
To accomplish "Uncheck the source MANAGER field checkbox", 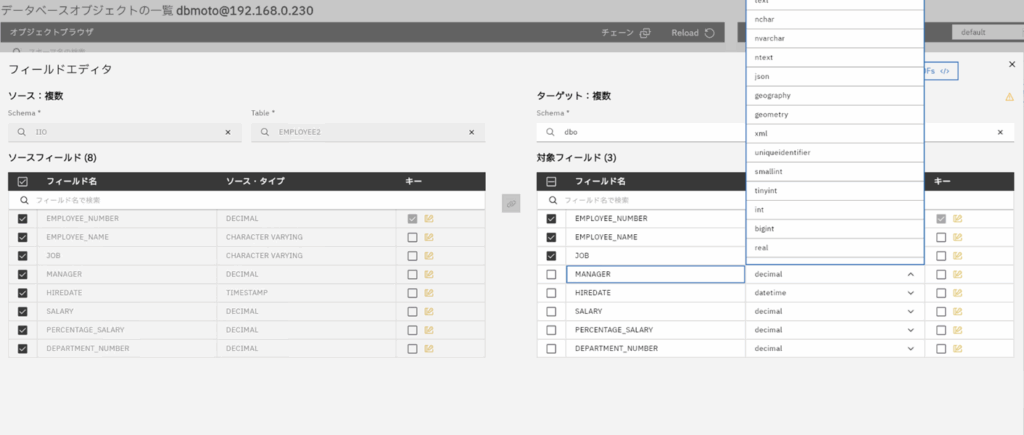I will point(23,274).
